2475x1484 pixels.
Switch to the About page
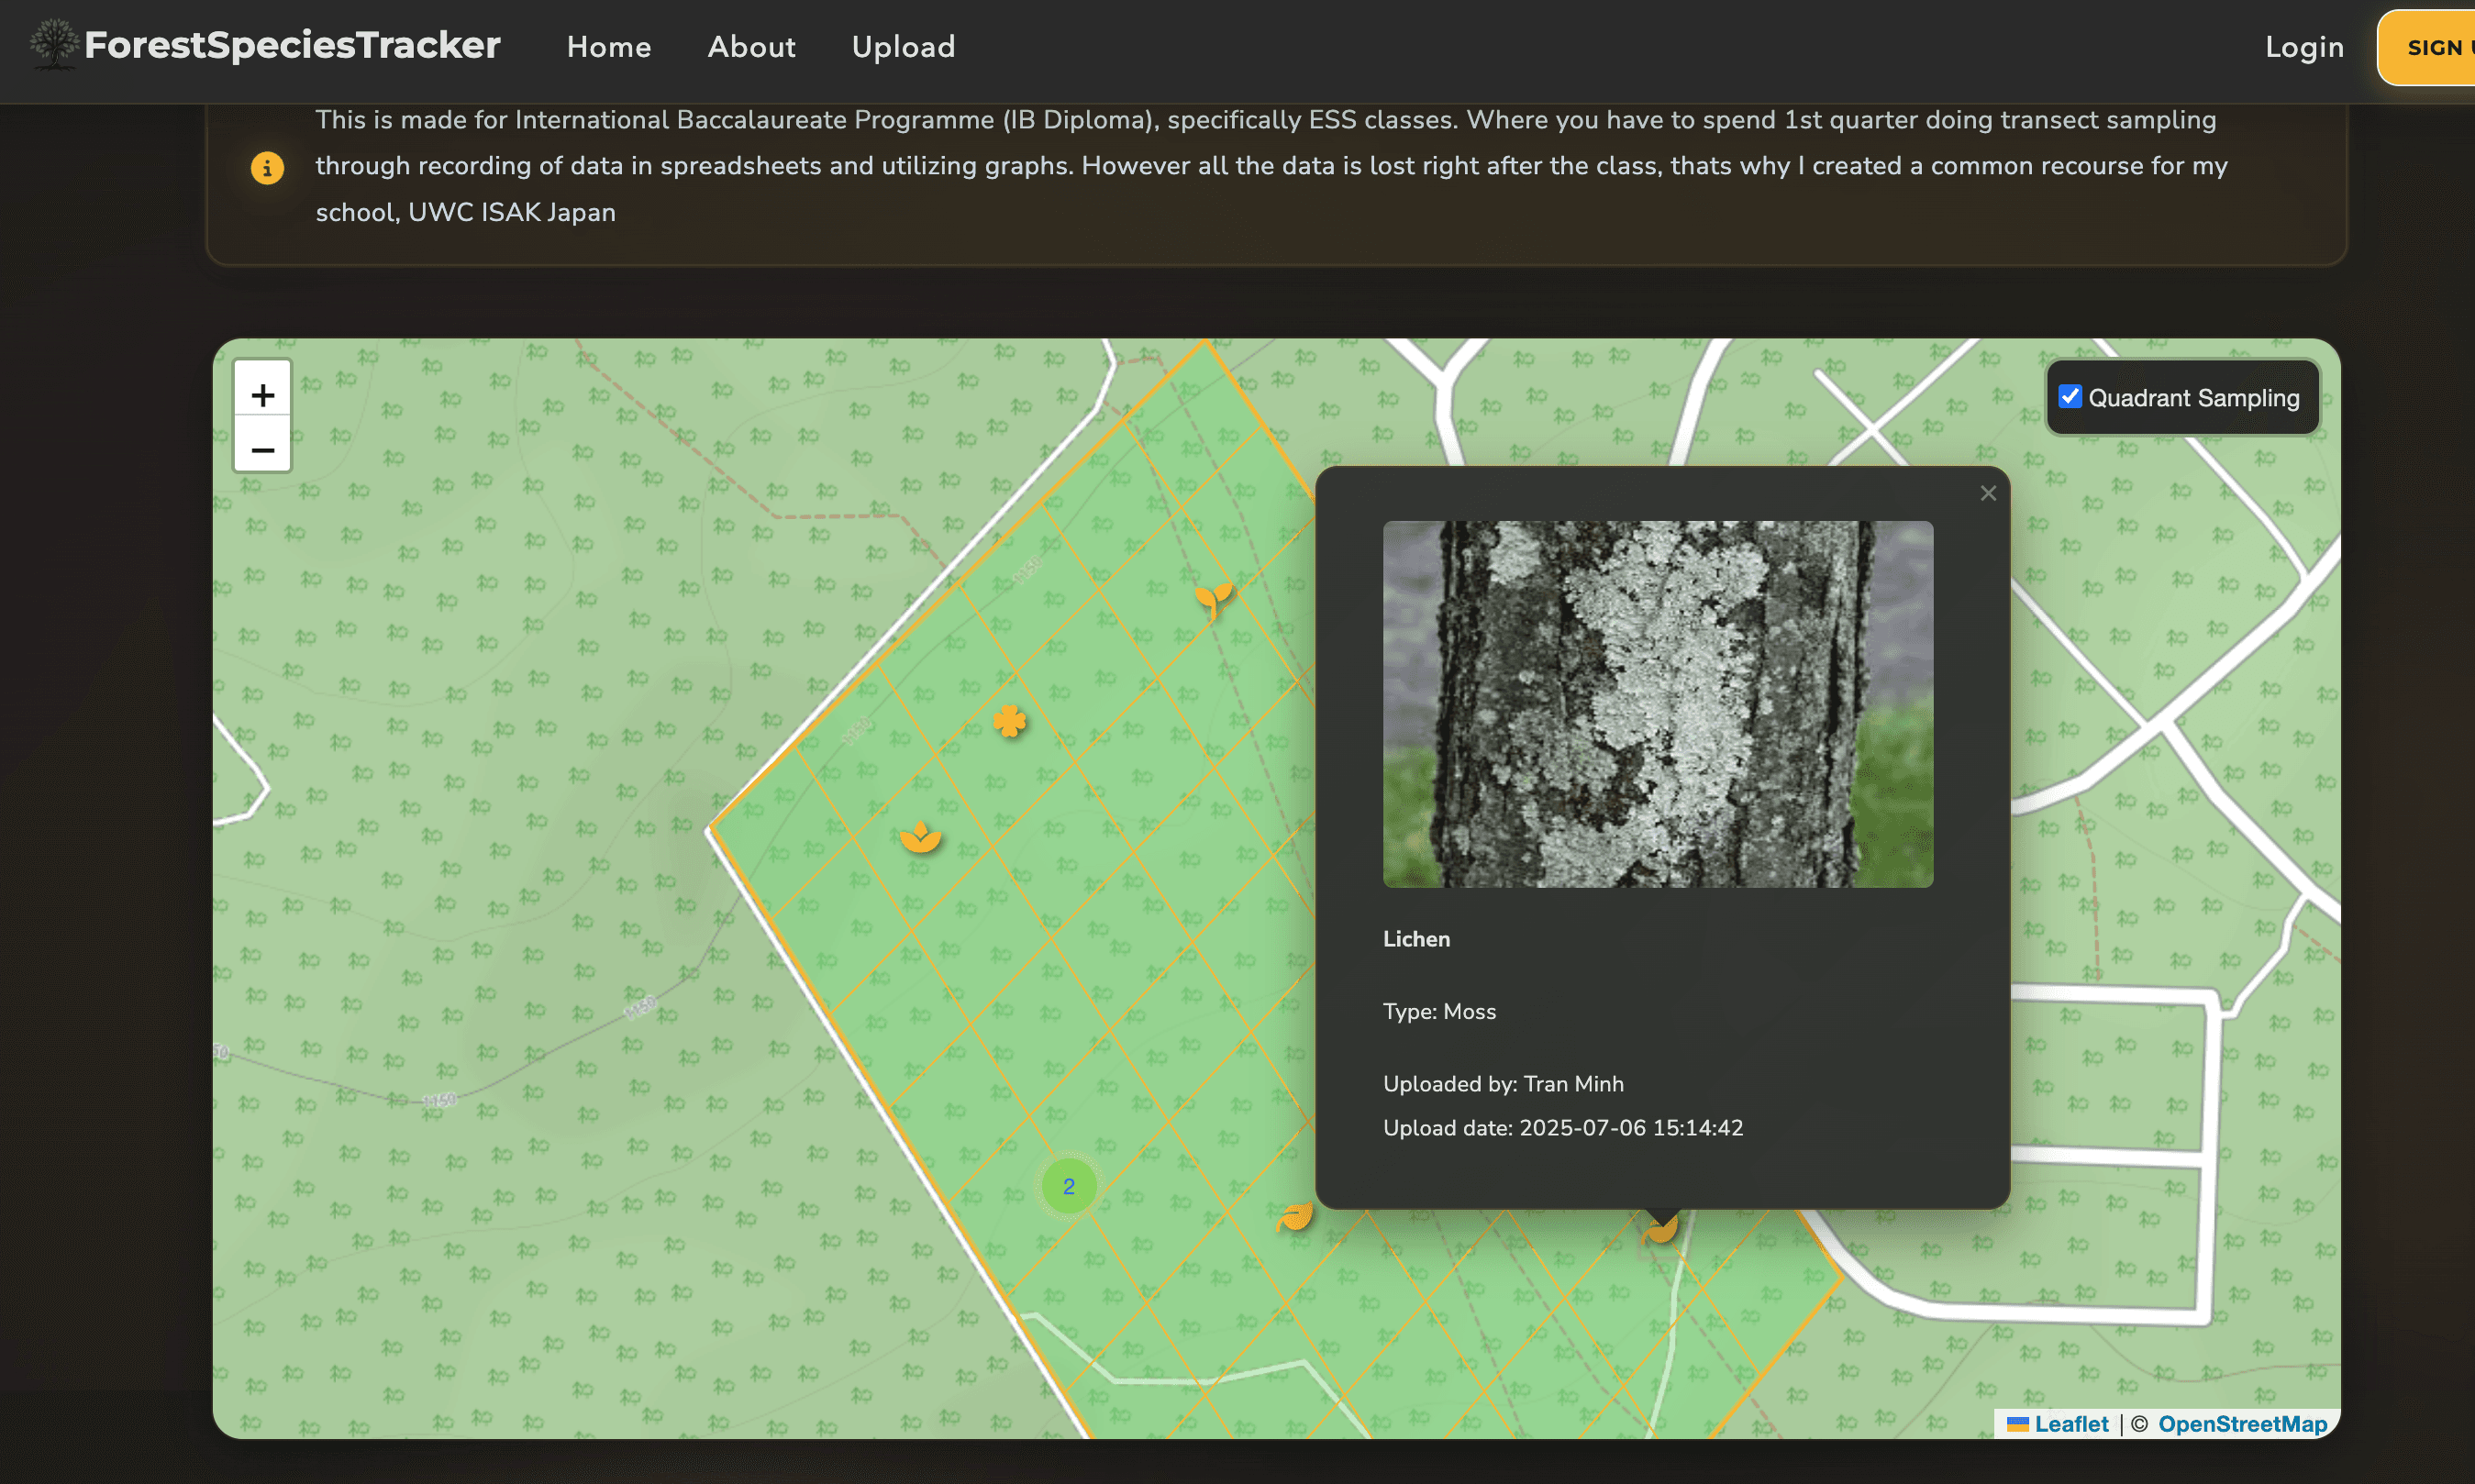coord(751,46)
